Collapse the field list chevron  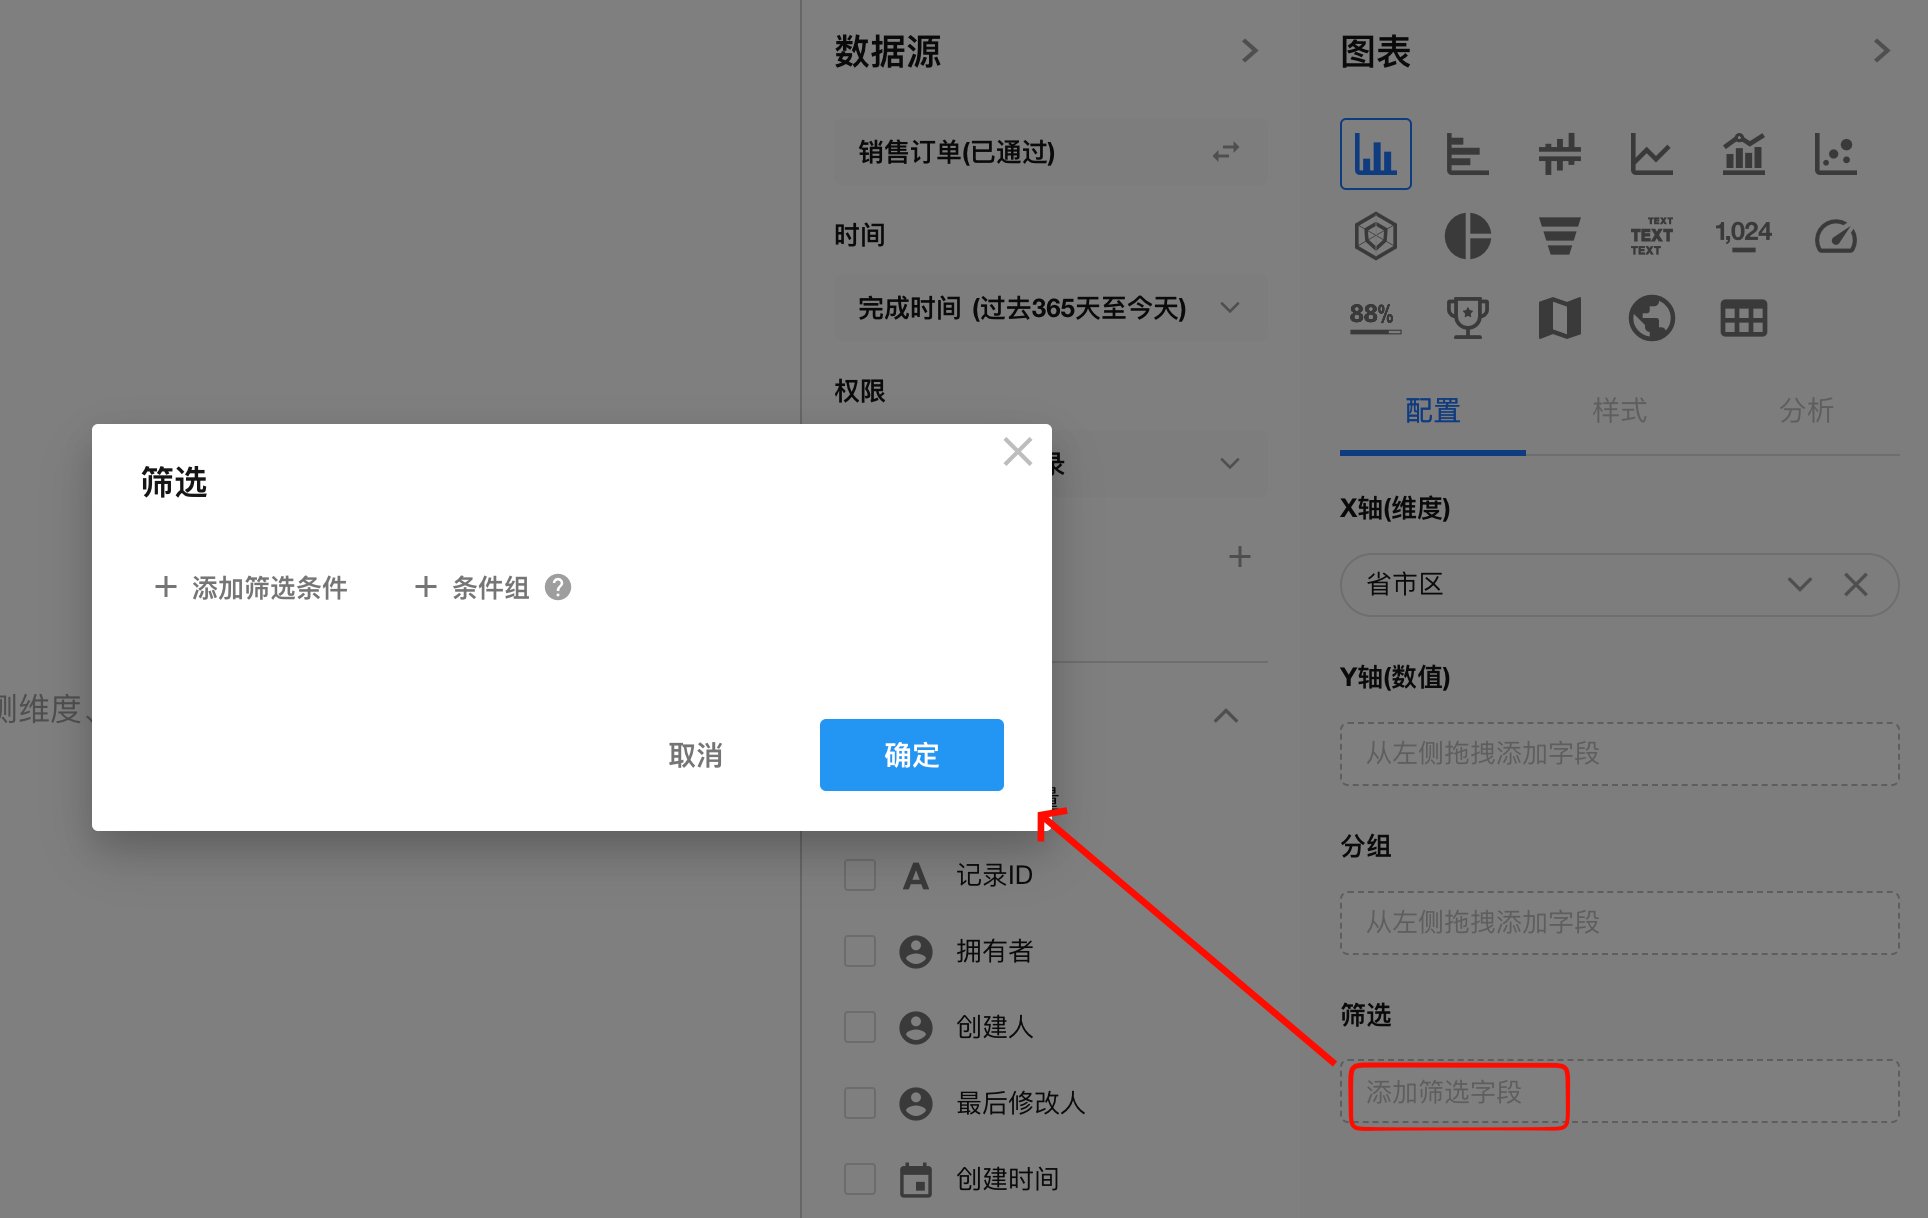(x=1226, y=716)
